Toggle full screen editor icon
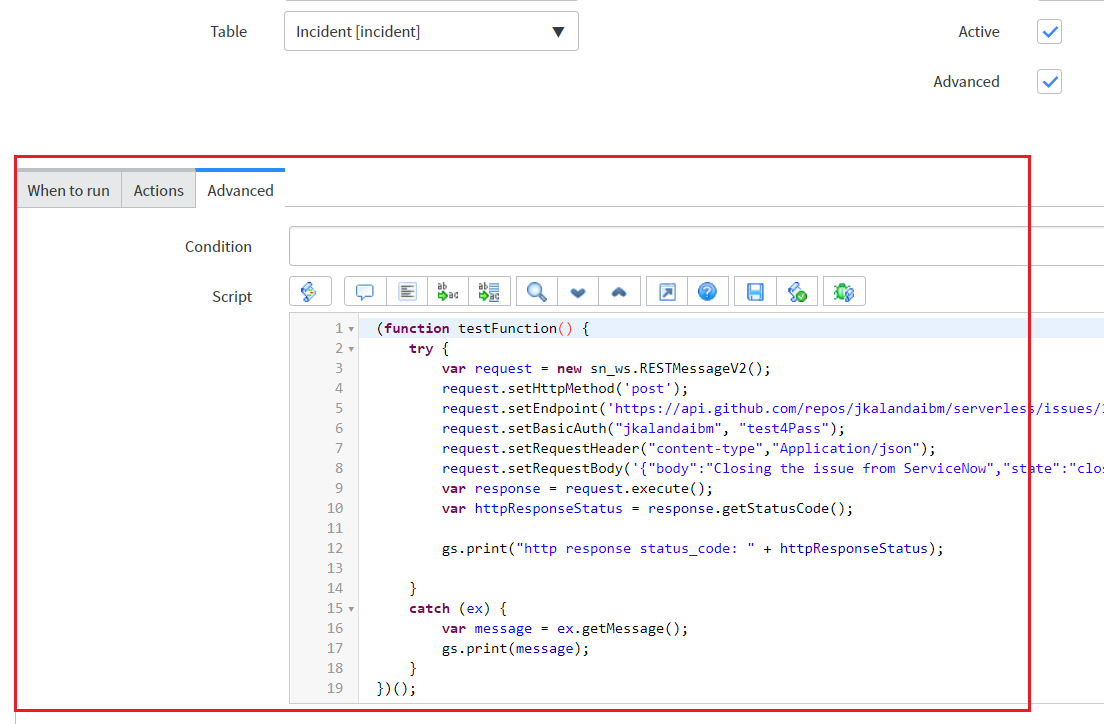Viewport: 1104px width, 724px height. click(667, 292)
